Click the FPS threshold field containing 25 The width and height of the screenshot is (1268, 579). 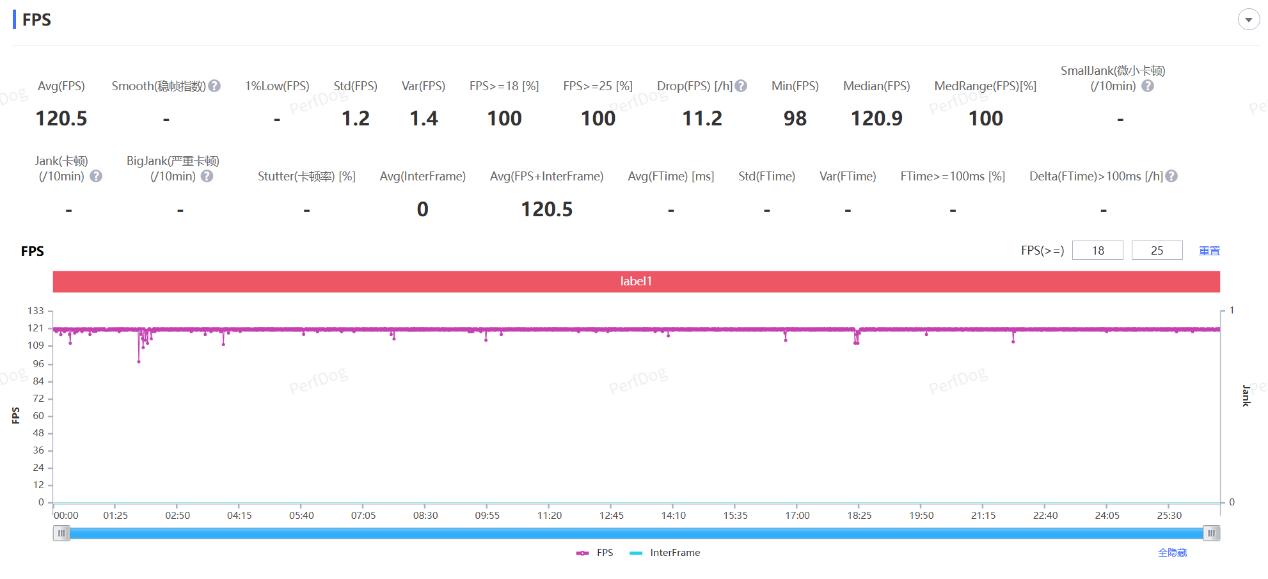pos(1157,250)
